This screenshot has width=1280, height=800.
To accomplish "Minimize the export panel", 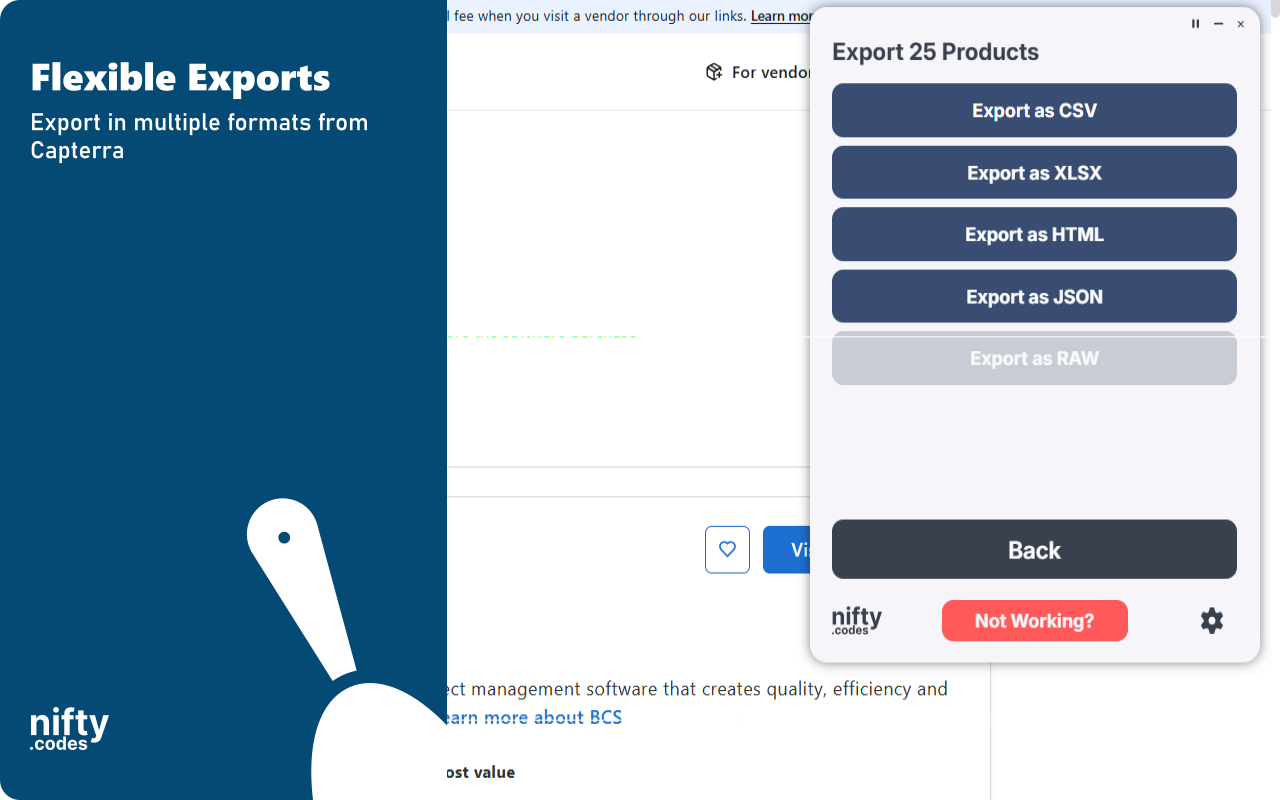I will click(1218, 24).
